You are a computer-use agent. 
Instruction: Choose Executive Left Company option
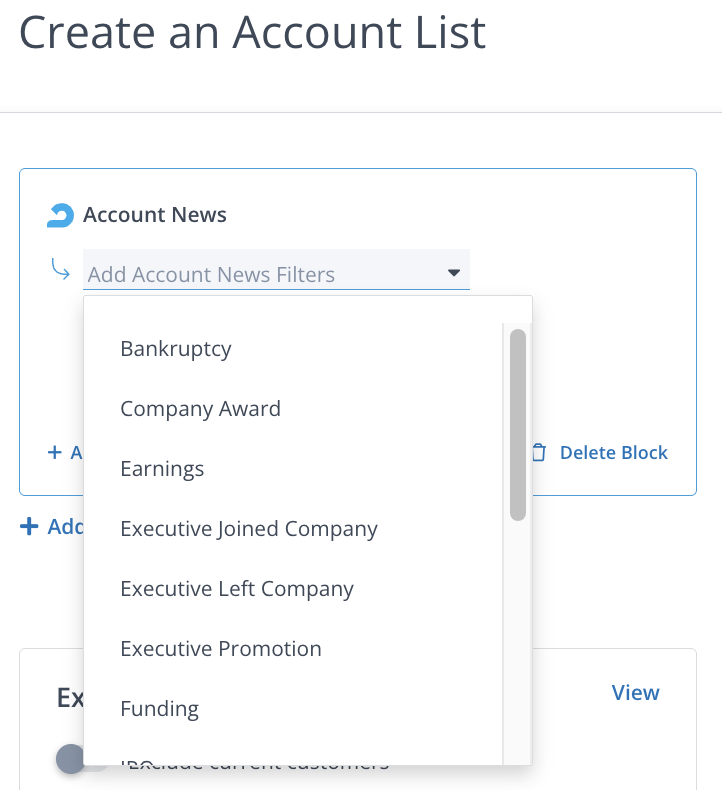coord(237,589)
